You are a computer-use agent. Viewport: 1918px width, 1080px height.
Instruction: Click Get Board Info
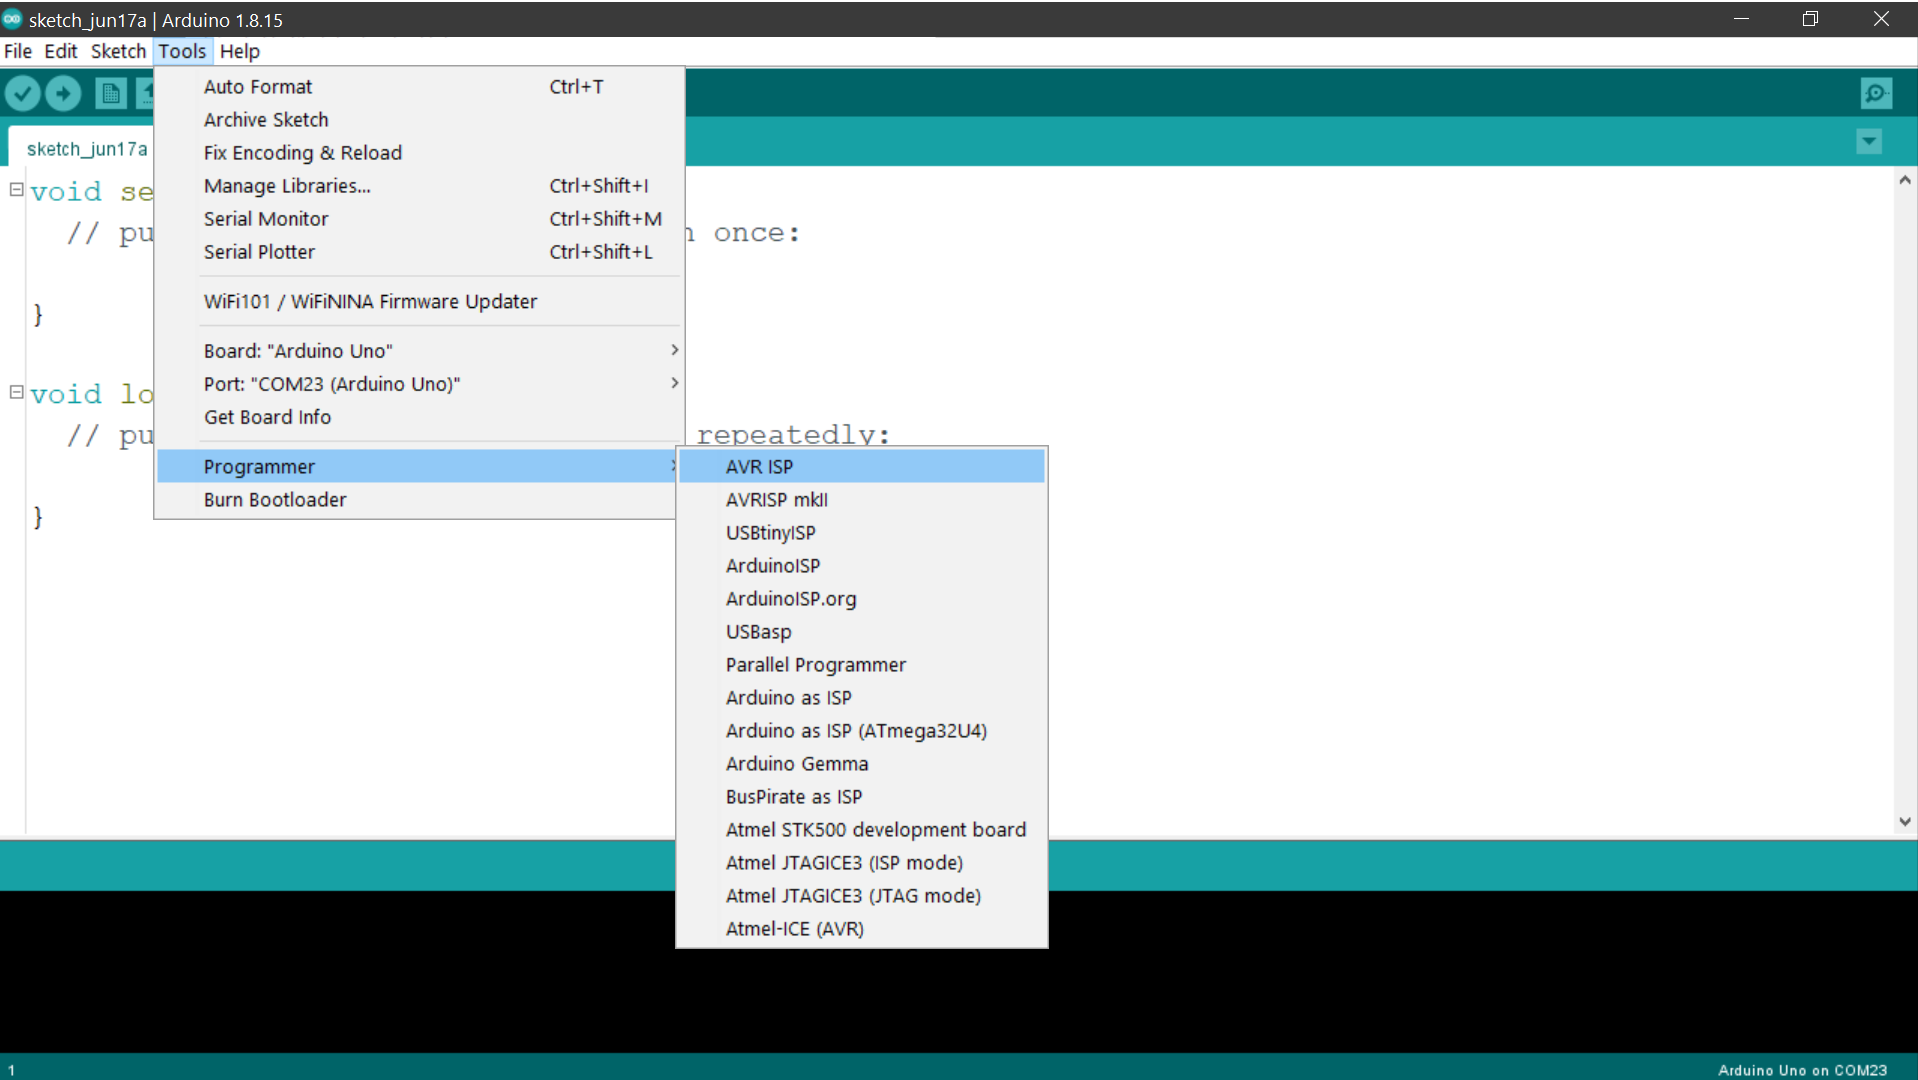point(419,417)
